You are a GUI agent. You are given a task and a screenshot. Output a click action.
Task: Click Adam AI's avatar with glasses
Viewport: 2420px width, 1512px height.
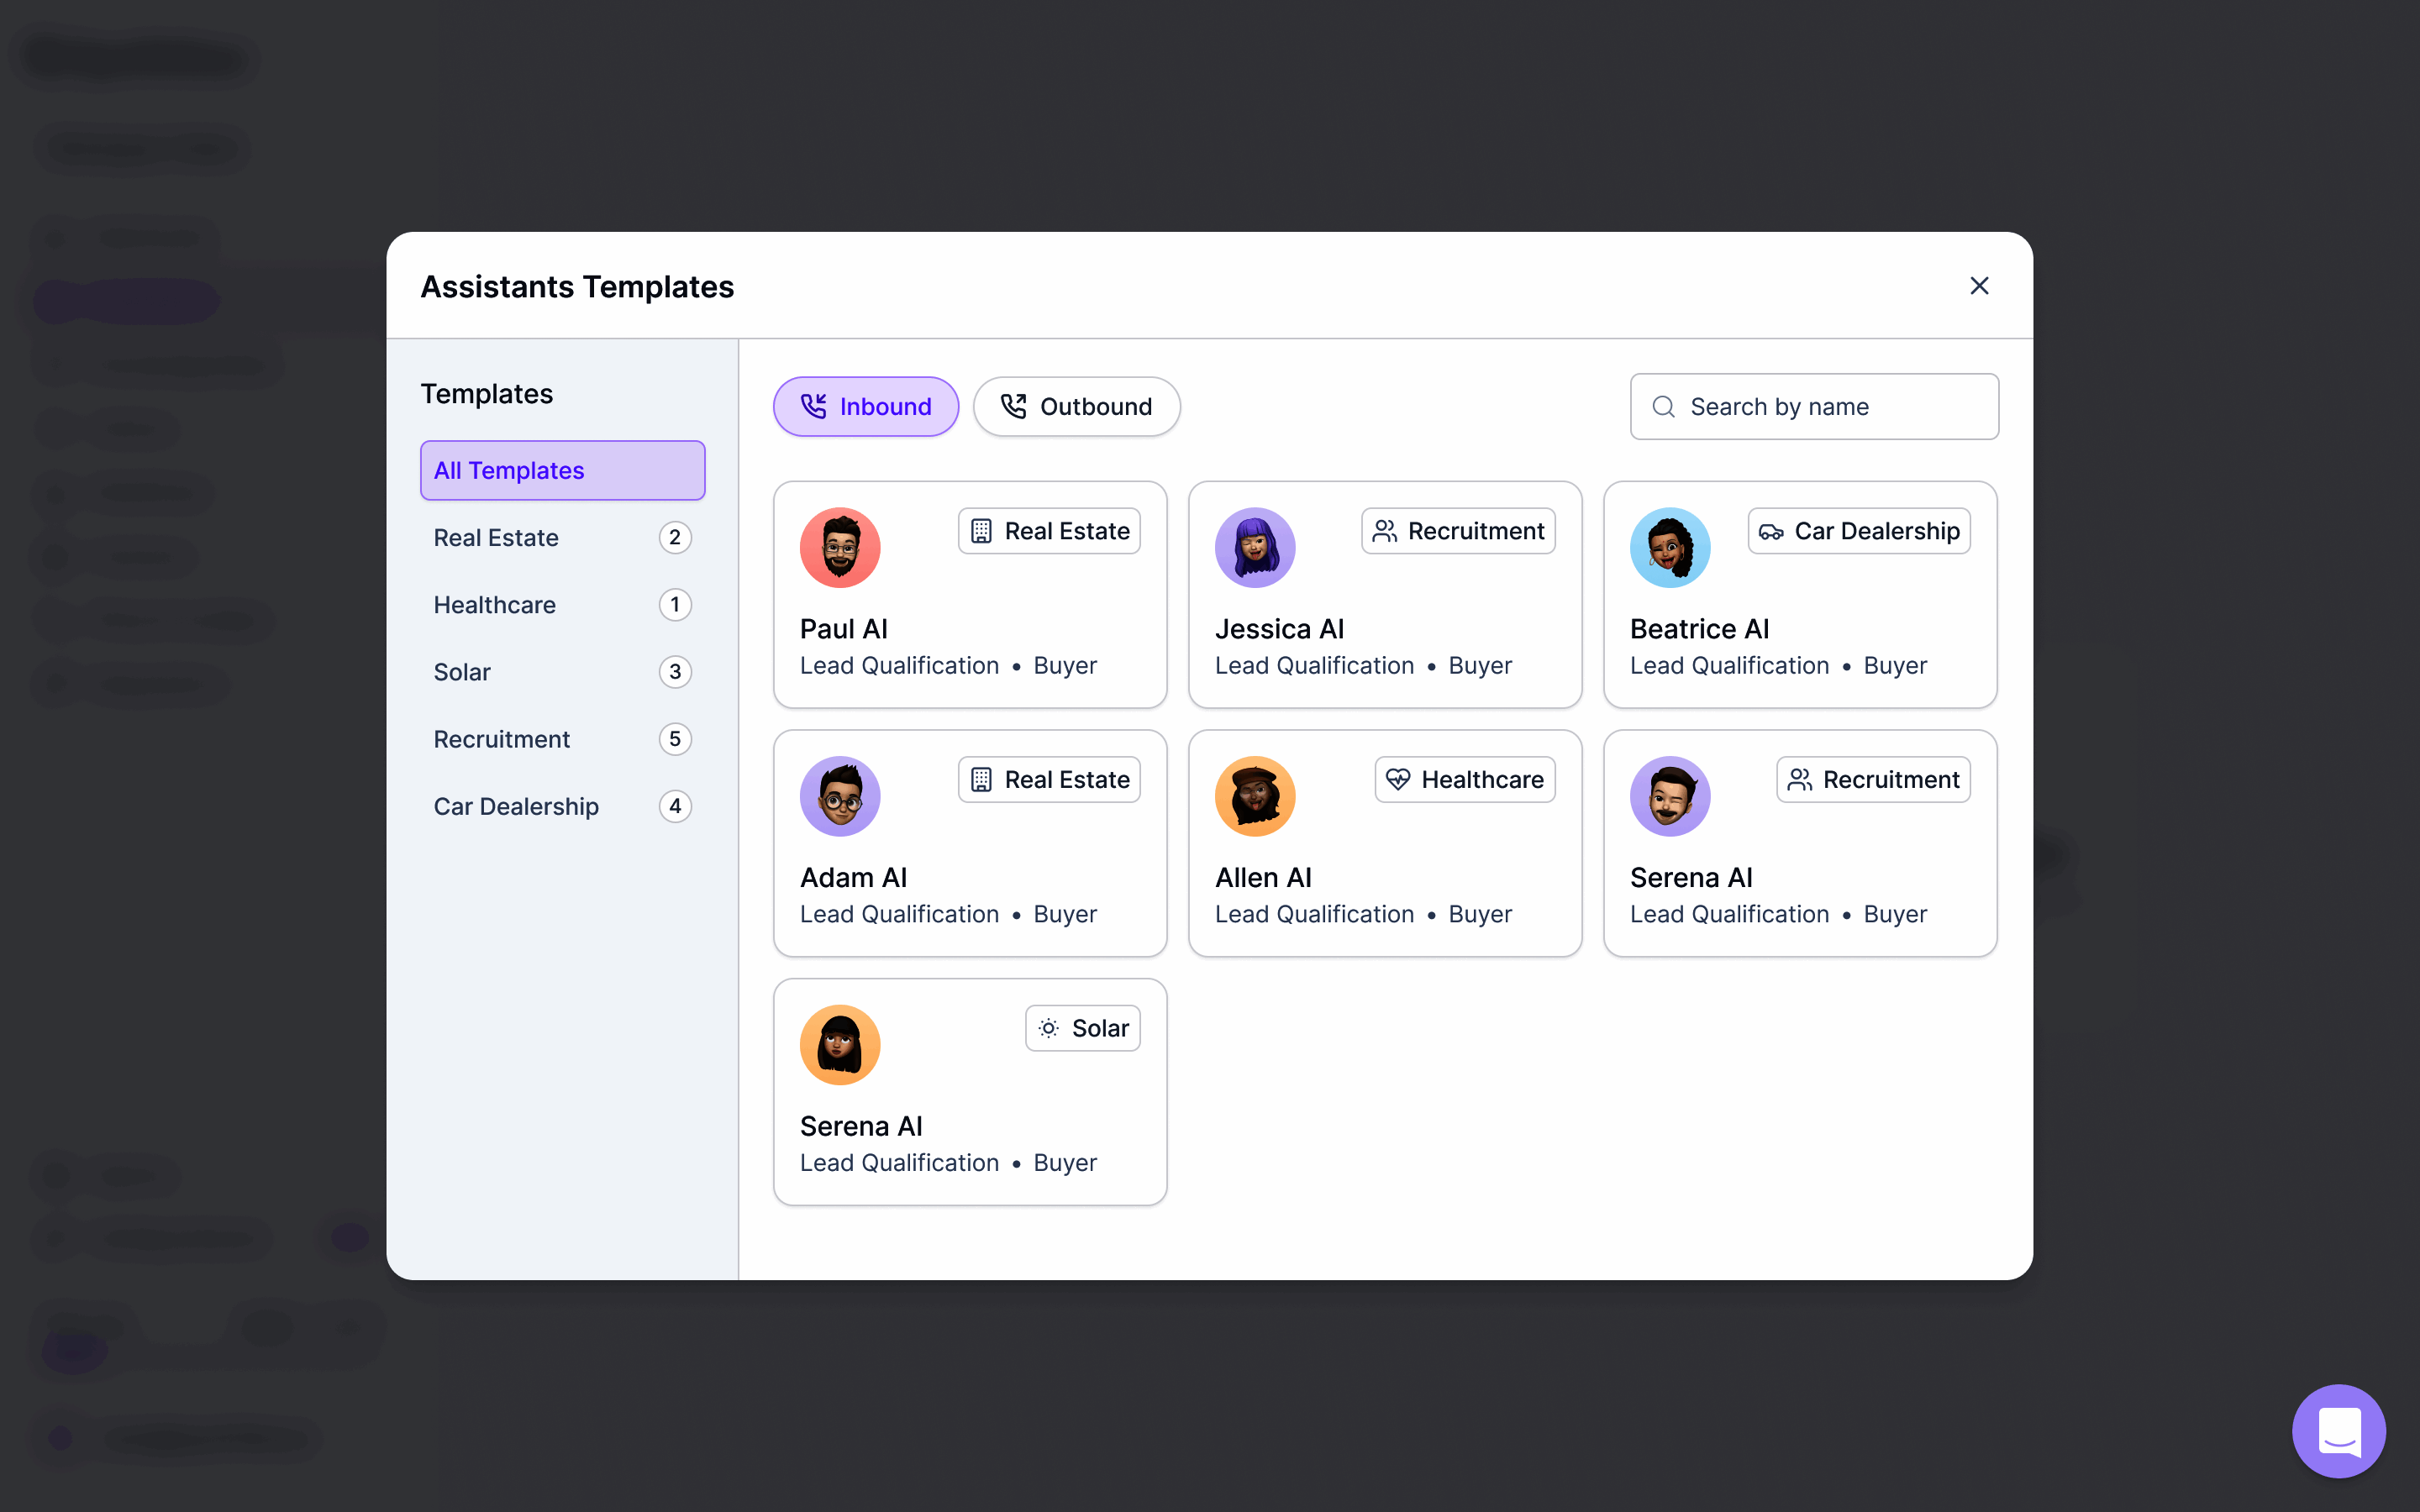(840, 796)
